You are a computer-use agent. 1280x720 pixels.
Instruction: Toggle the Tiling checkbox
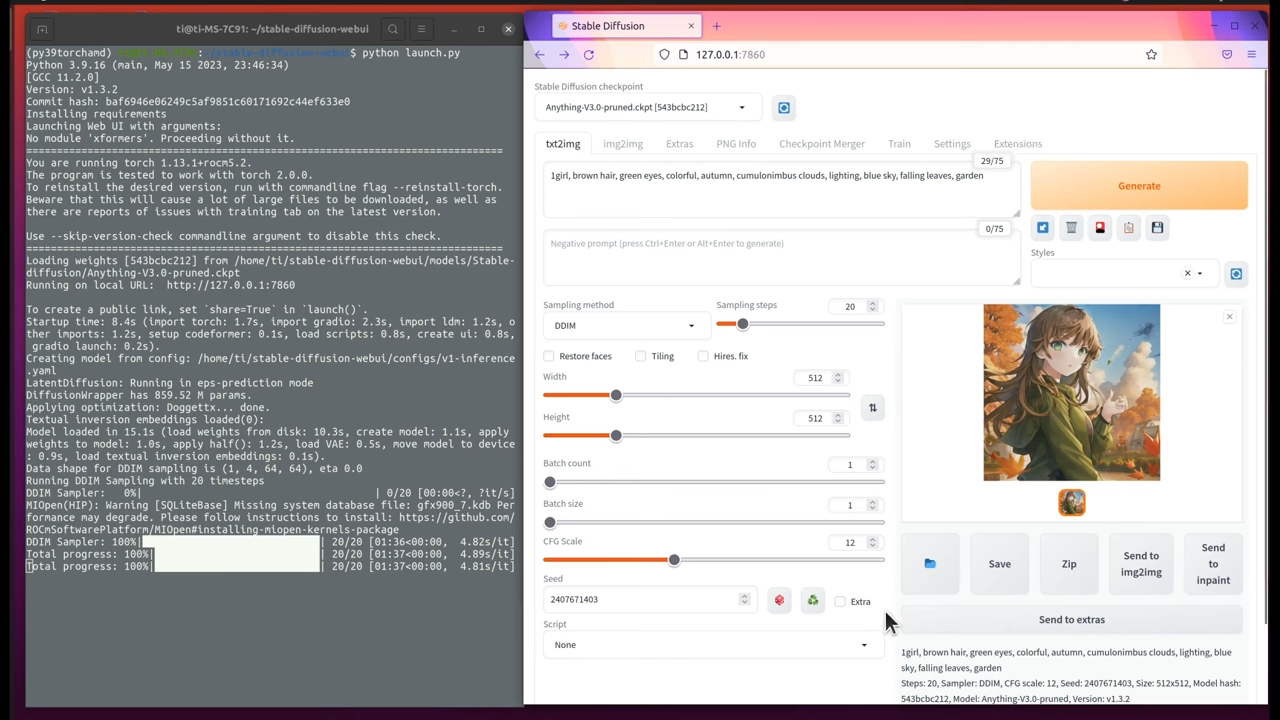tap(641, 356)
